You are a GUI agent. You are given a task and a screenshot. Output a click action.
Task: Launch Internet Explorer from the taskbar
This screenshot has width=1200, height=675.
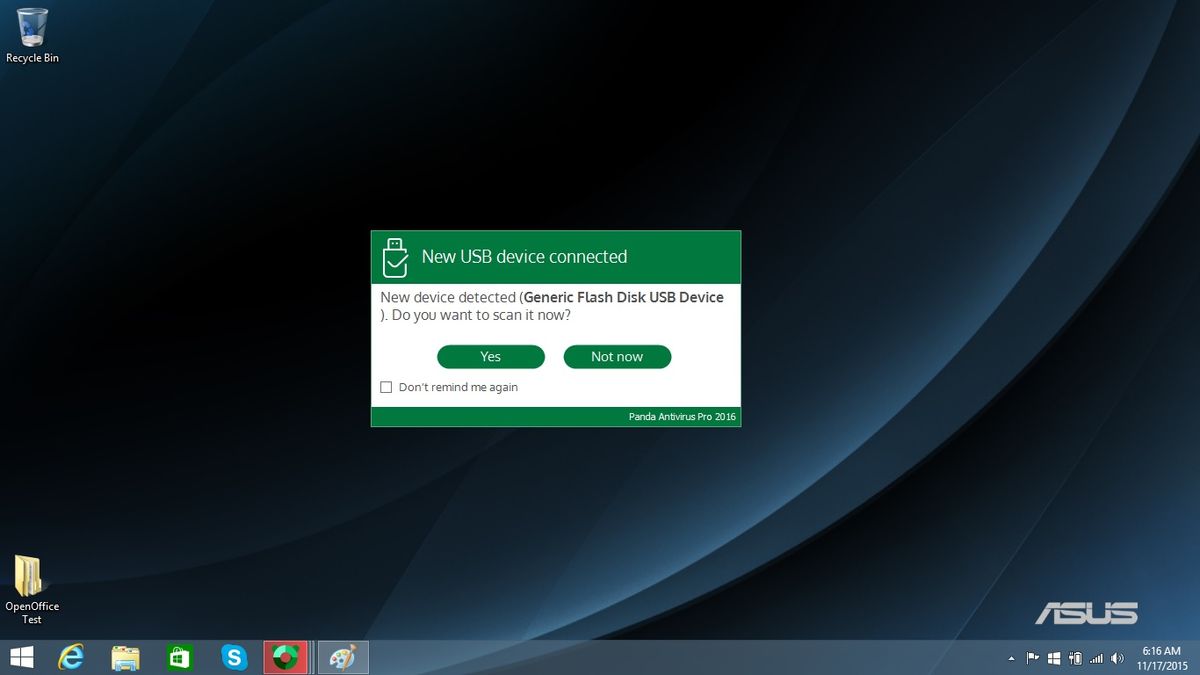coord(71,657)
